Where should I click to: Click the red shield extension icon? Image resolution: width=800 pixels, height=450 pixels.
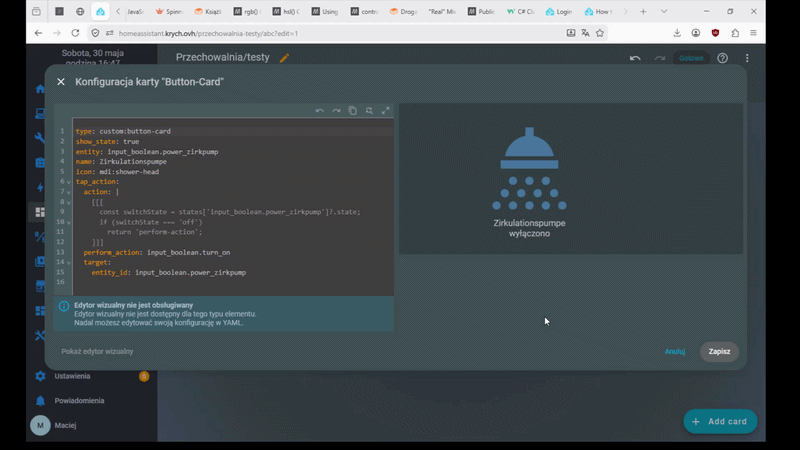(x=715, y=33)
